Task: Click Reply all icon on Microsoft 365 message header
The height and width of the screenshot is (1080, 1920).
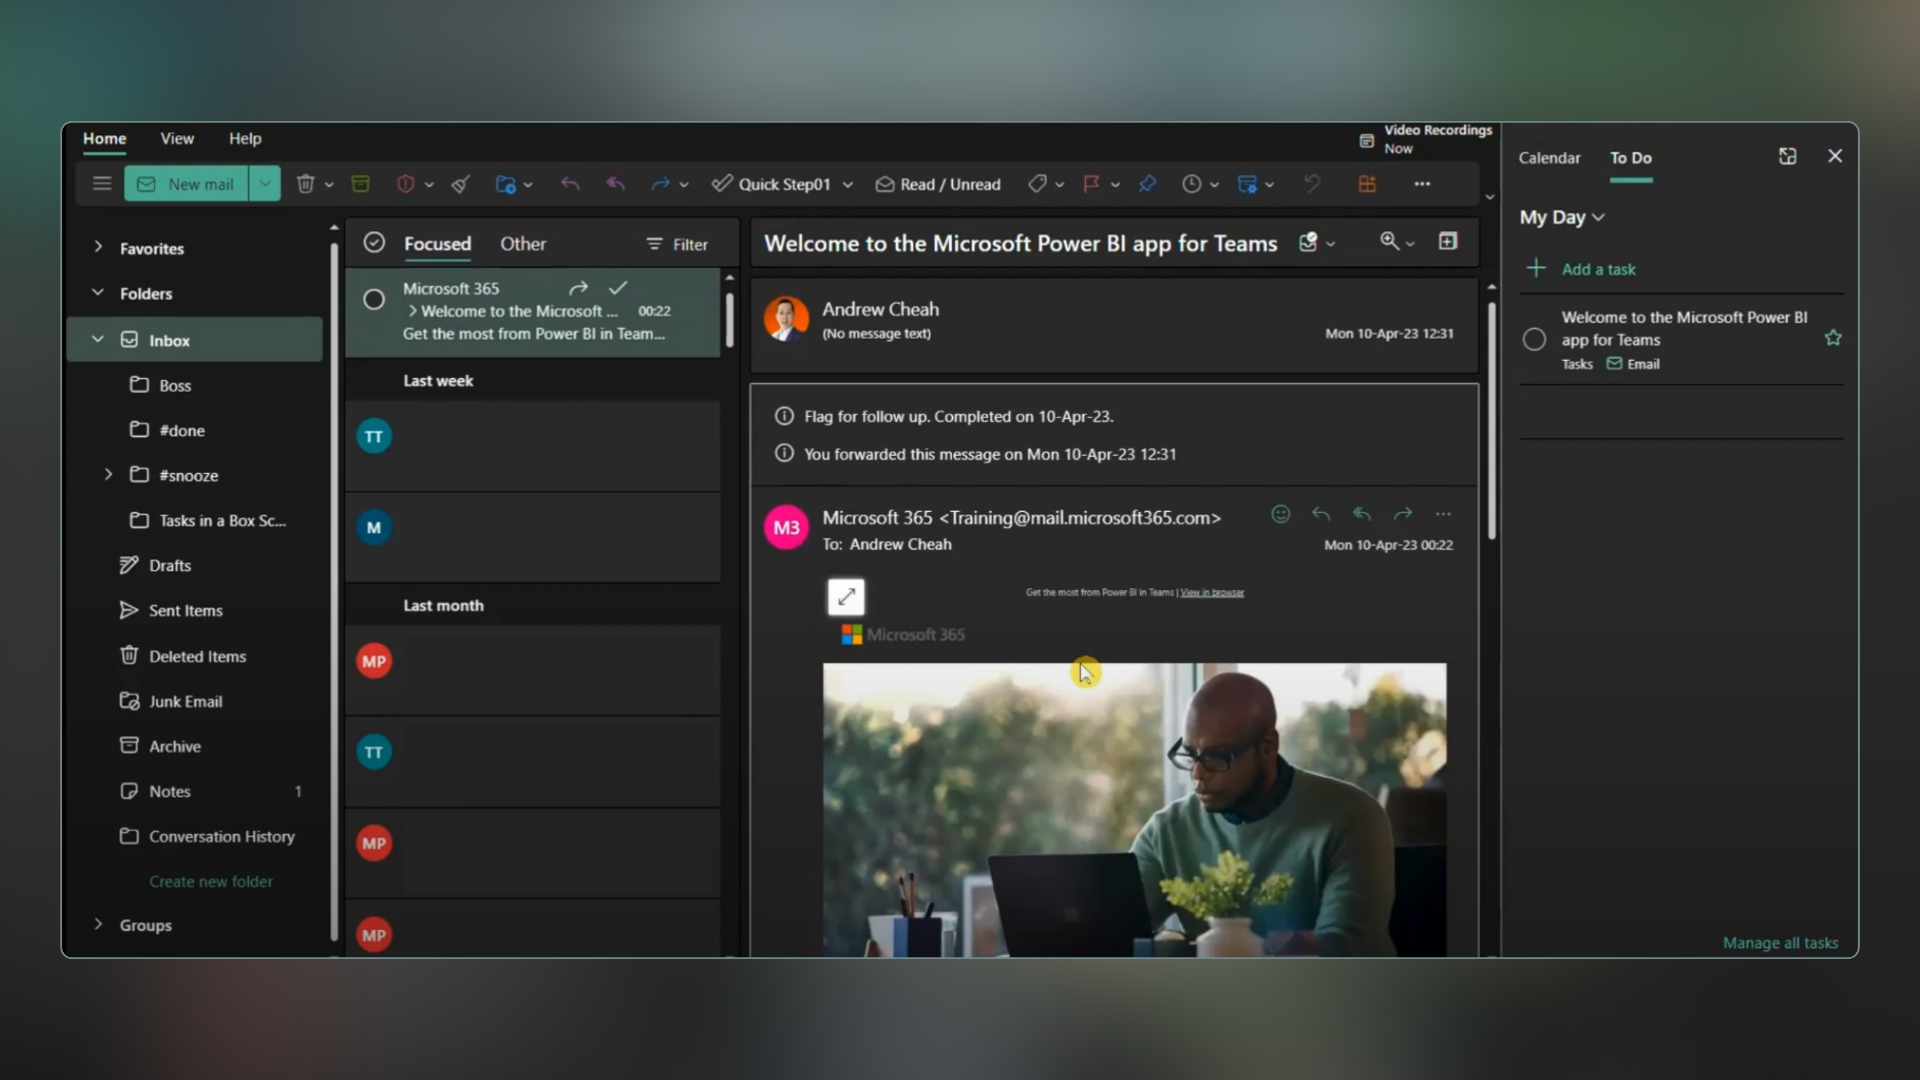Action: click(1362, 514)
